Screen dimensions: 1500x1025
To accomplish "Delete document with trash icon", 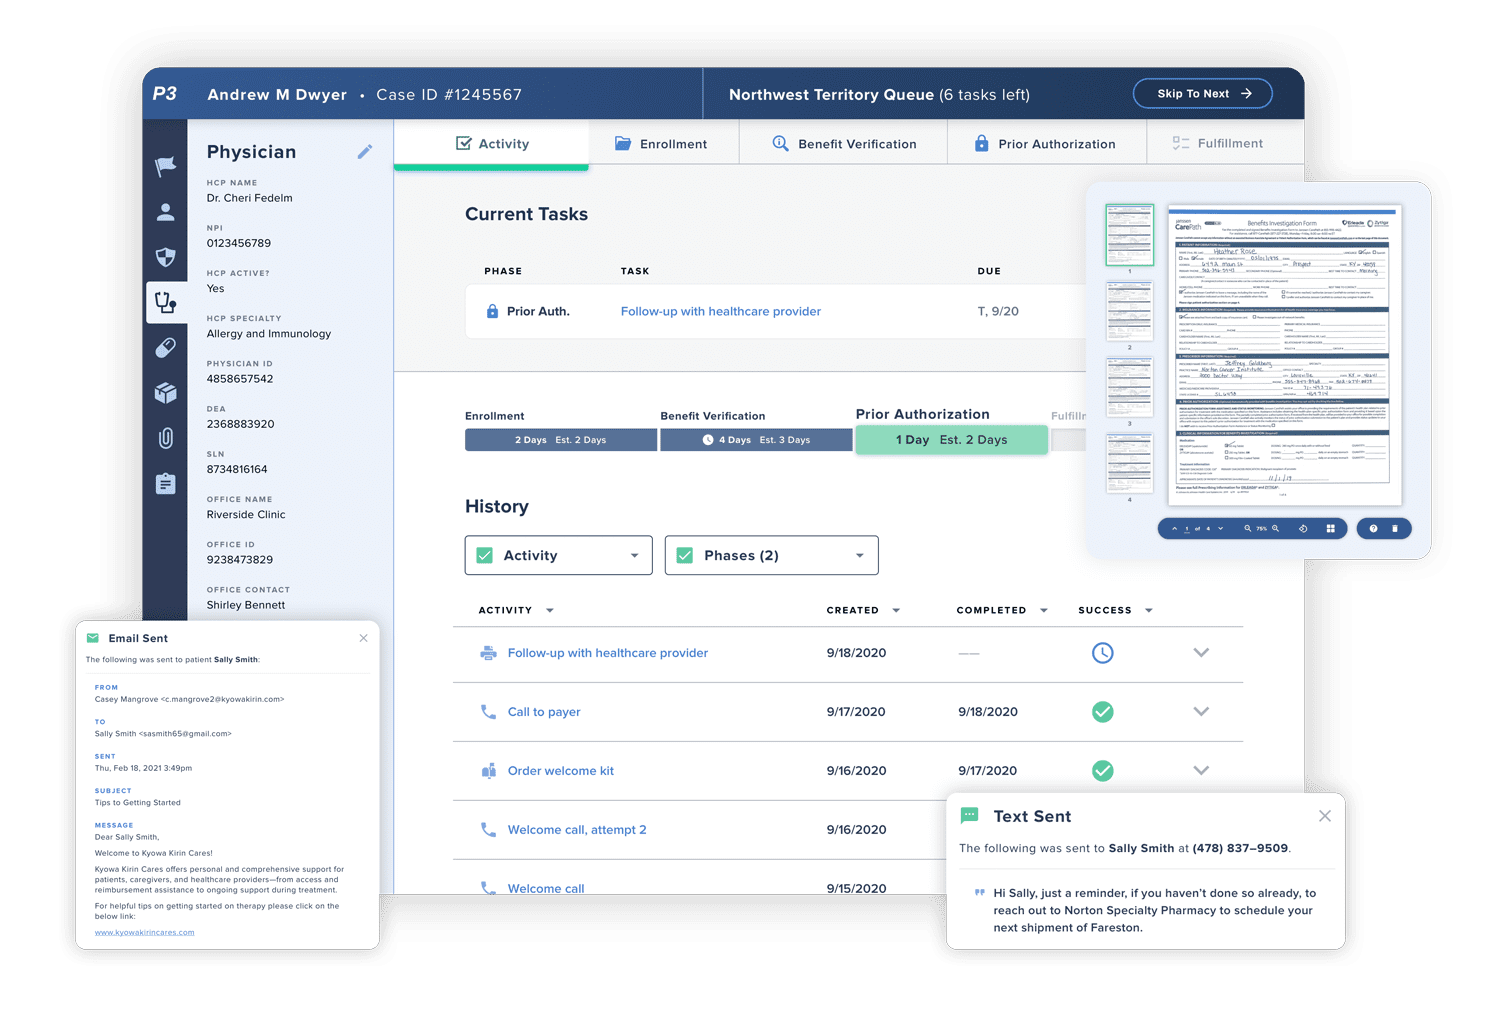I will (x=1395, y=528).
